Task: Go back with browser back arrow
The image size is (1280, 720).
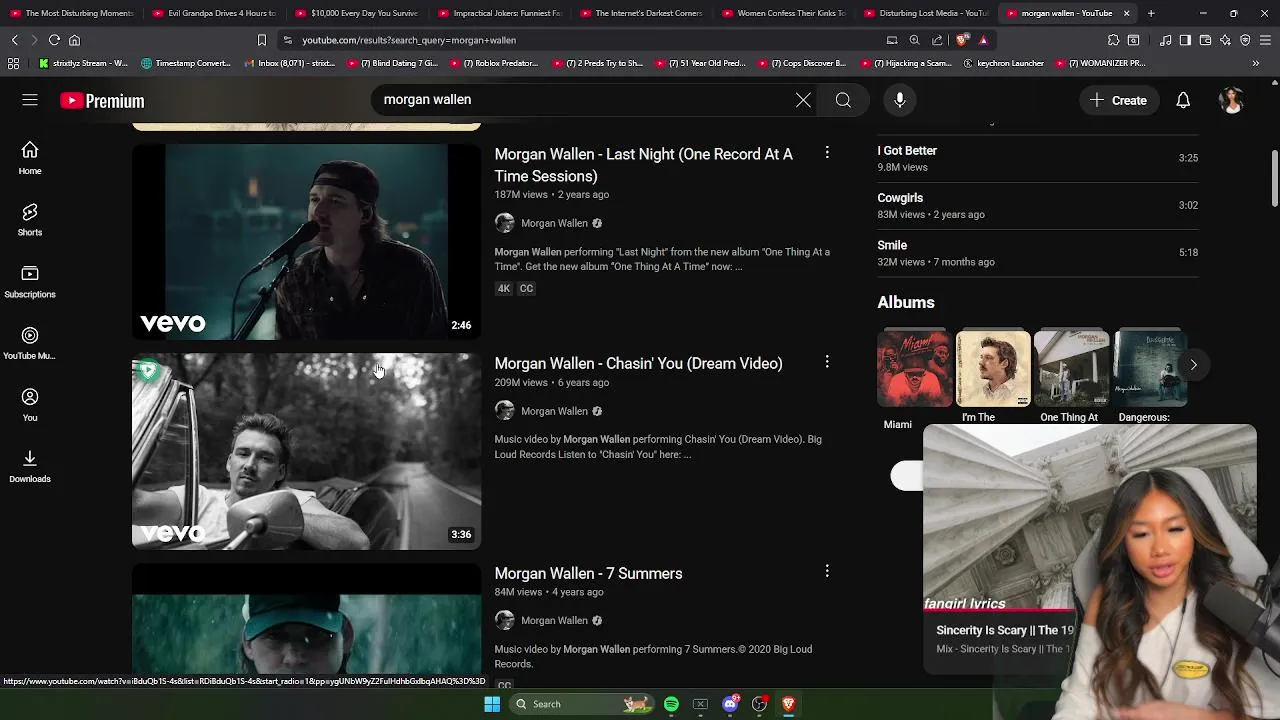Action: point(14,40)
